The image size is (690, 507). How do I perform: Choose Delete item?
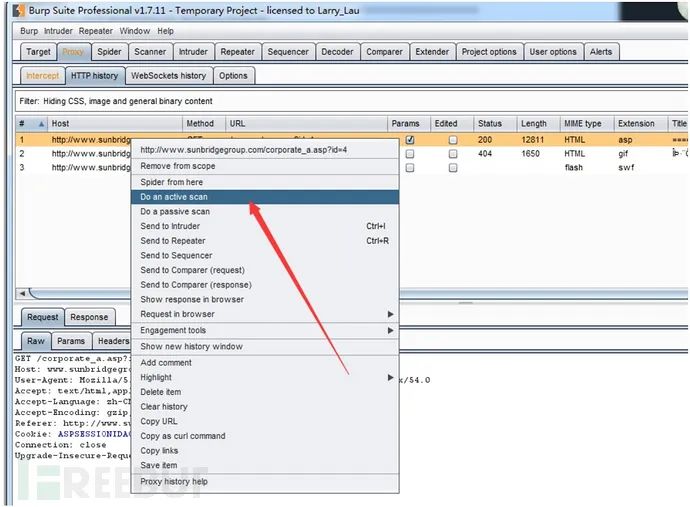pyautogui.click(x=265, y=392)
